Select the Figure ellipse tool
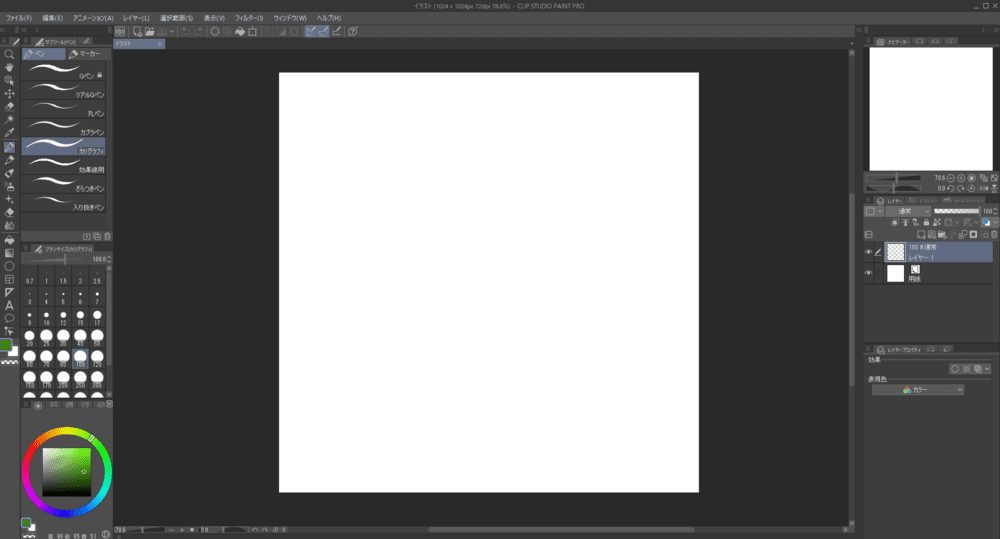The image size is (1000, 539). click(9, 266)
